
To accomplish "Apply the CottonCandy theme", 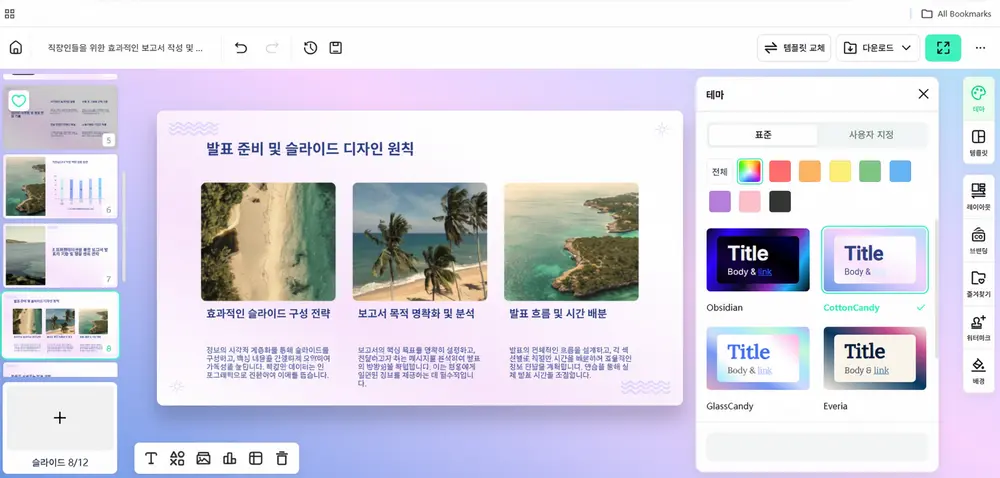I will 874,260.
